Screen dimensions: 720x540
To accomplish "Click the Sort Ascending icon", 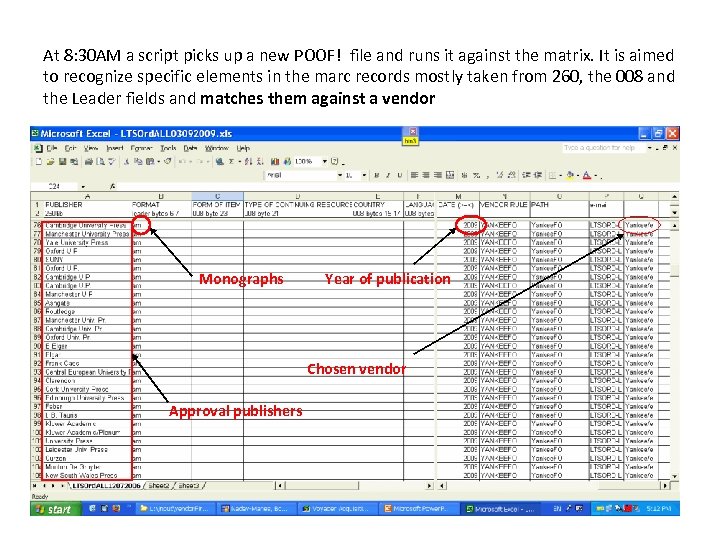I will pos(248,162).
